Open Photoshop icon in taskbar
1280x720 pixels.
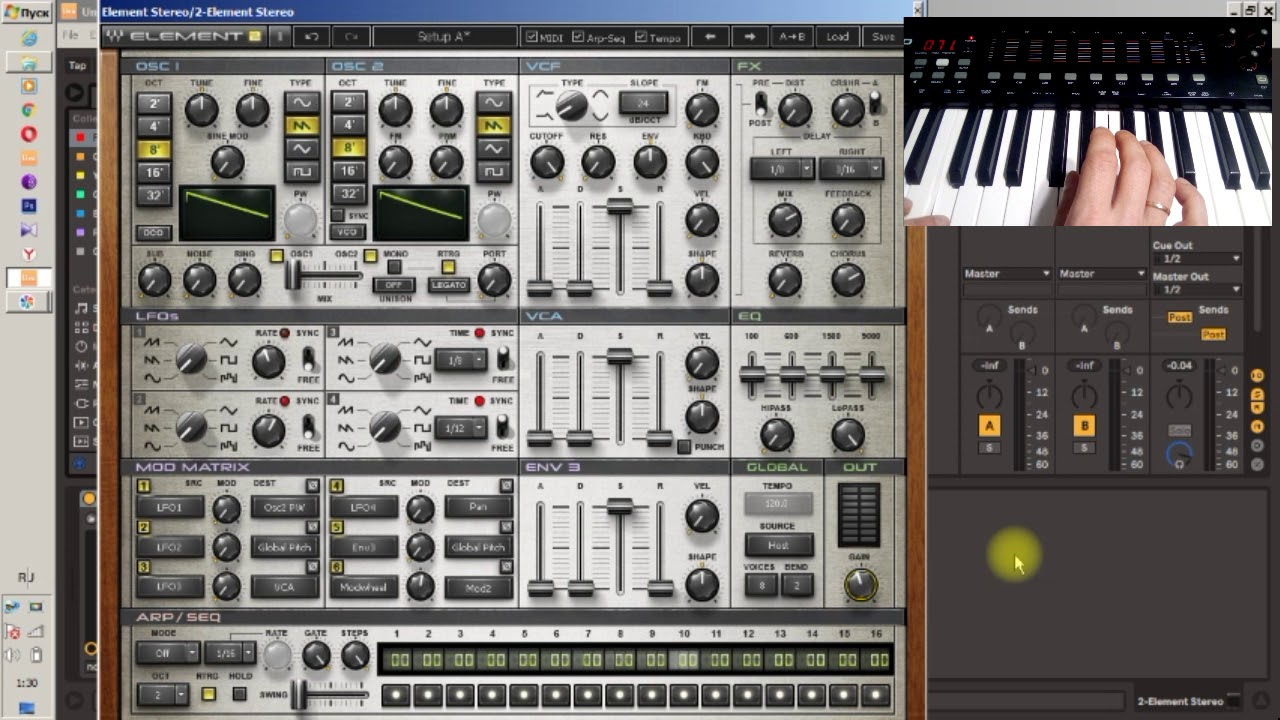point(29,206)
